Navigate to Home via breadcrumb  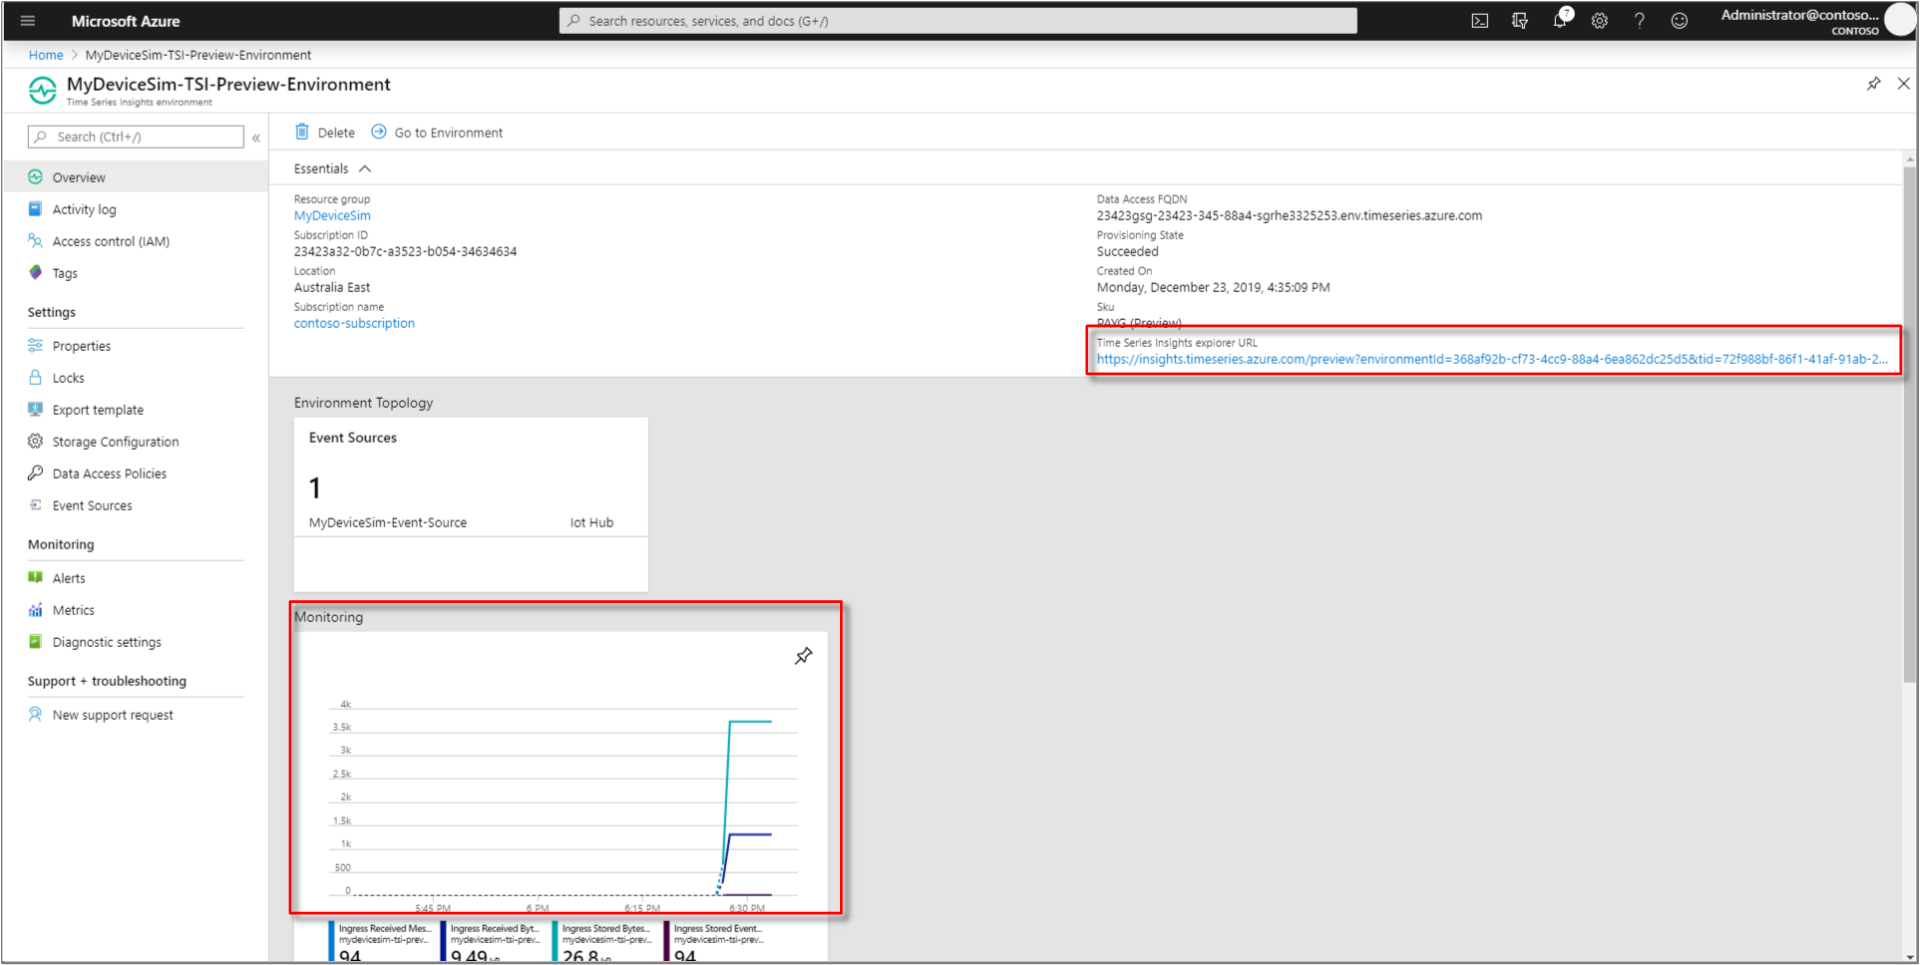click(46, 54)
